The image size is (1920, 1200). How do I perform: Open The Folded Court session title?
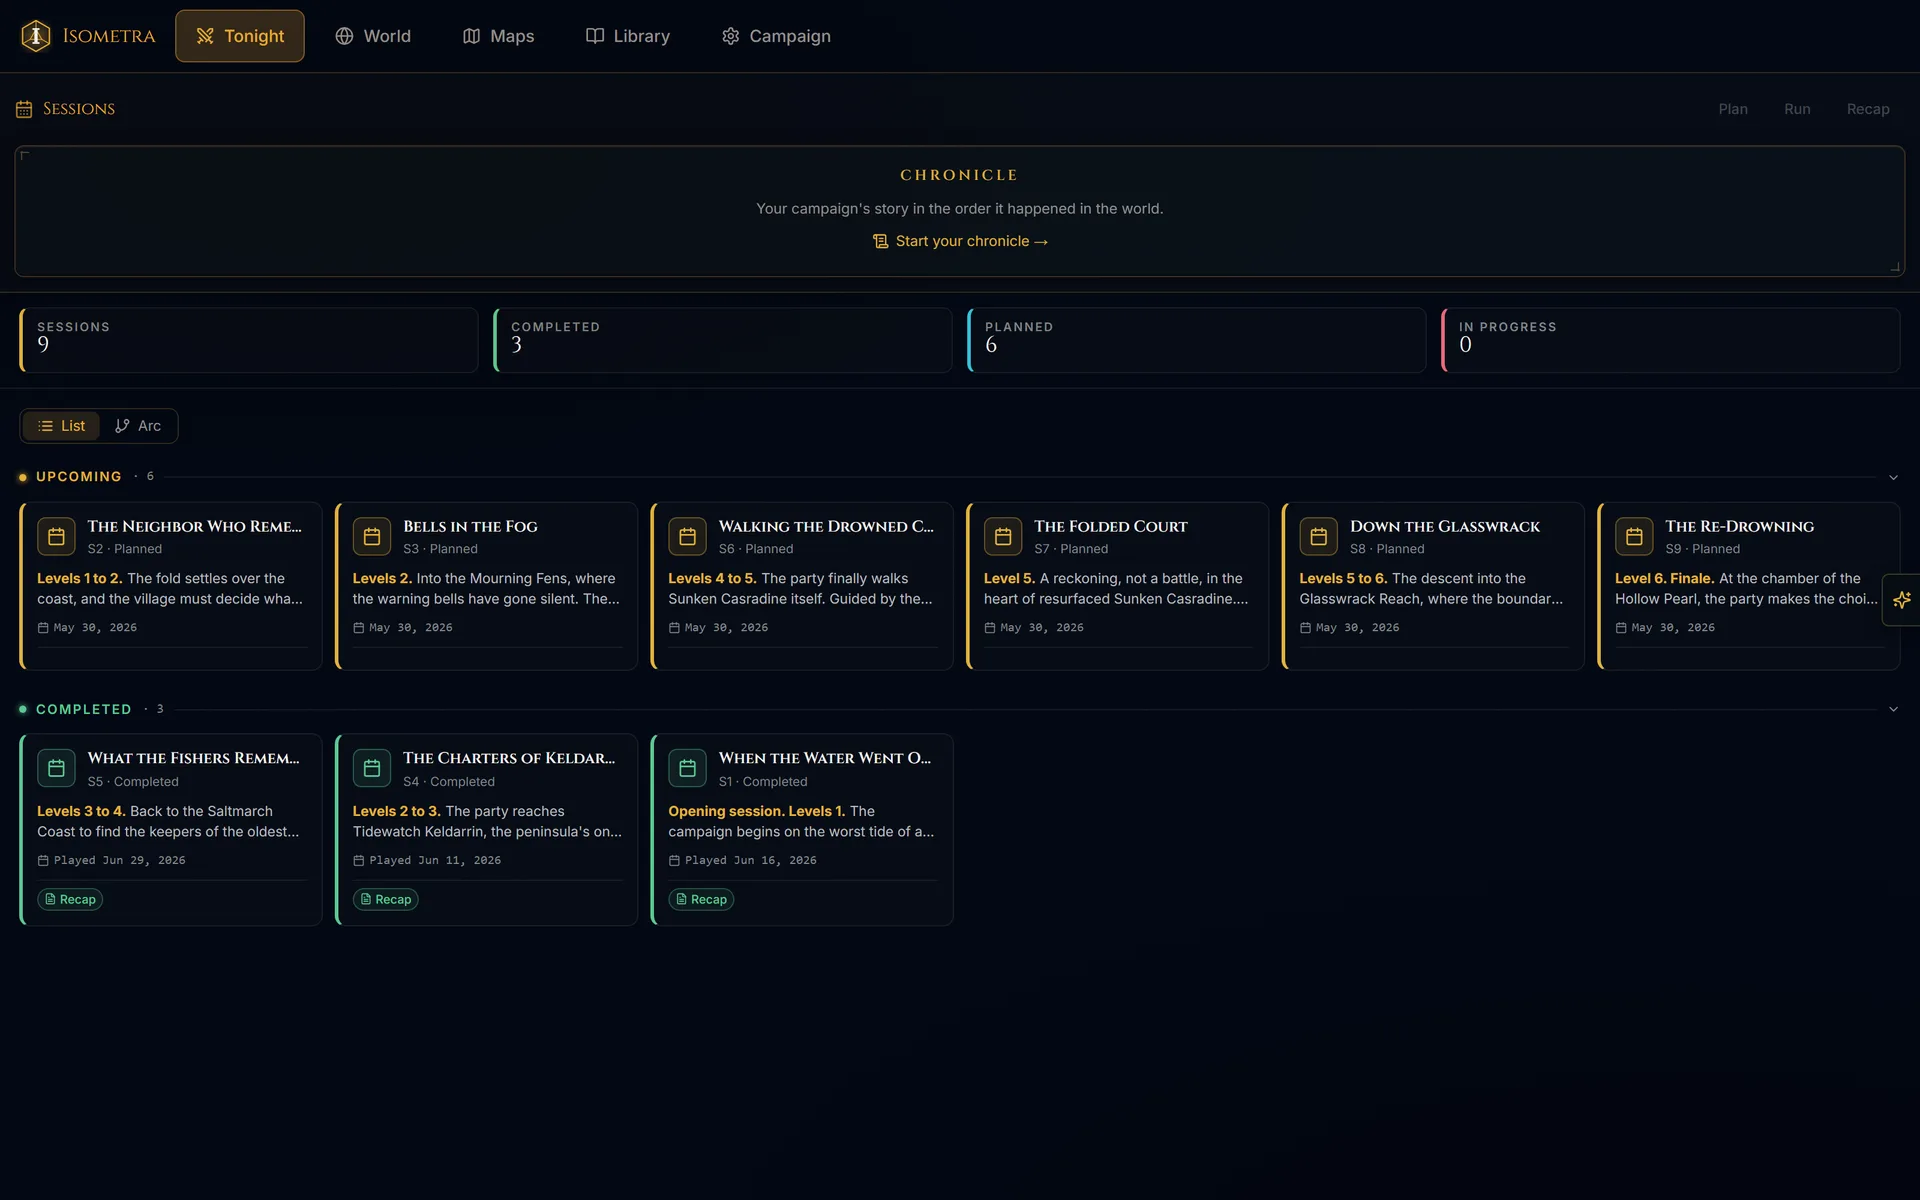pyautogui.click(x=1111, y=526)
